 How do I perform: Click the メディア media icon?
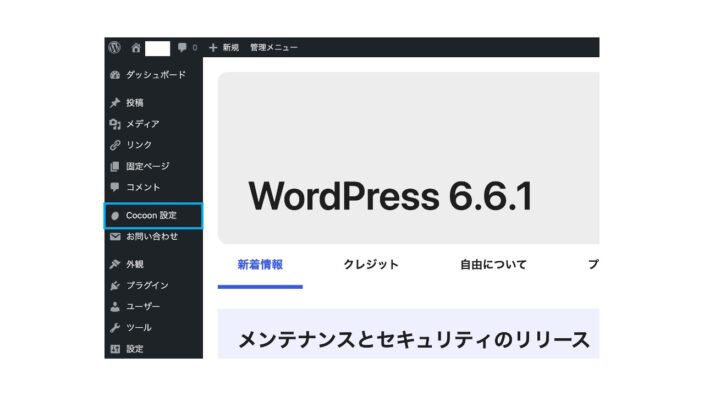[115, 124]
